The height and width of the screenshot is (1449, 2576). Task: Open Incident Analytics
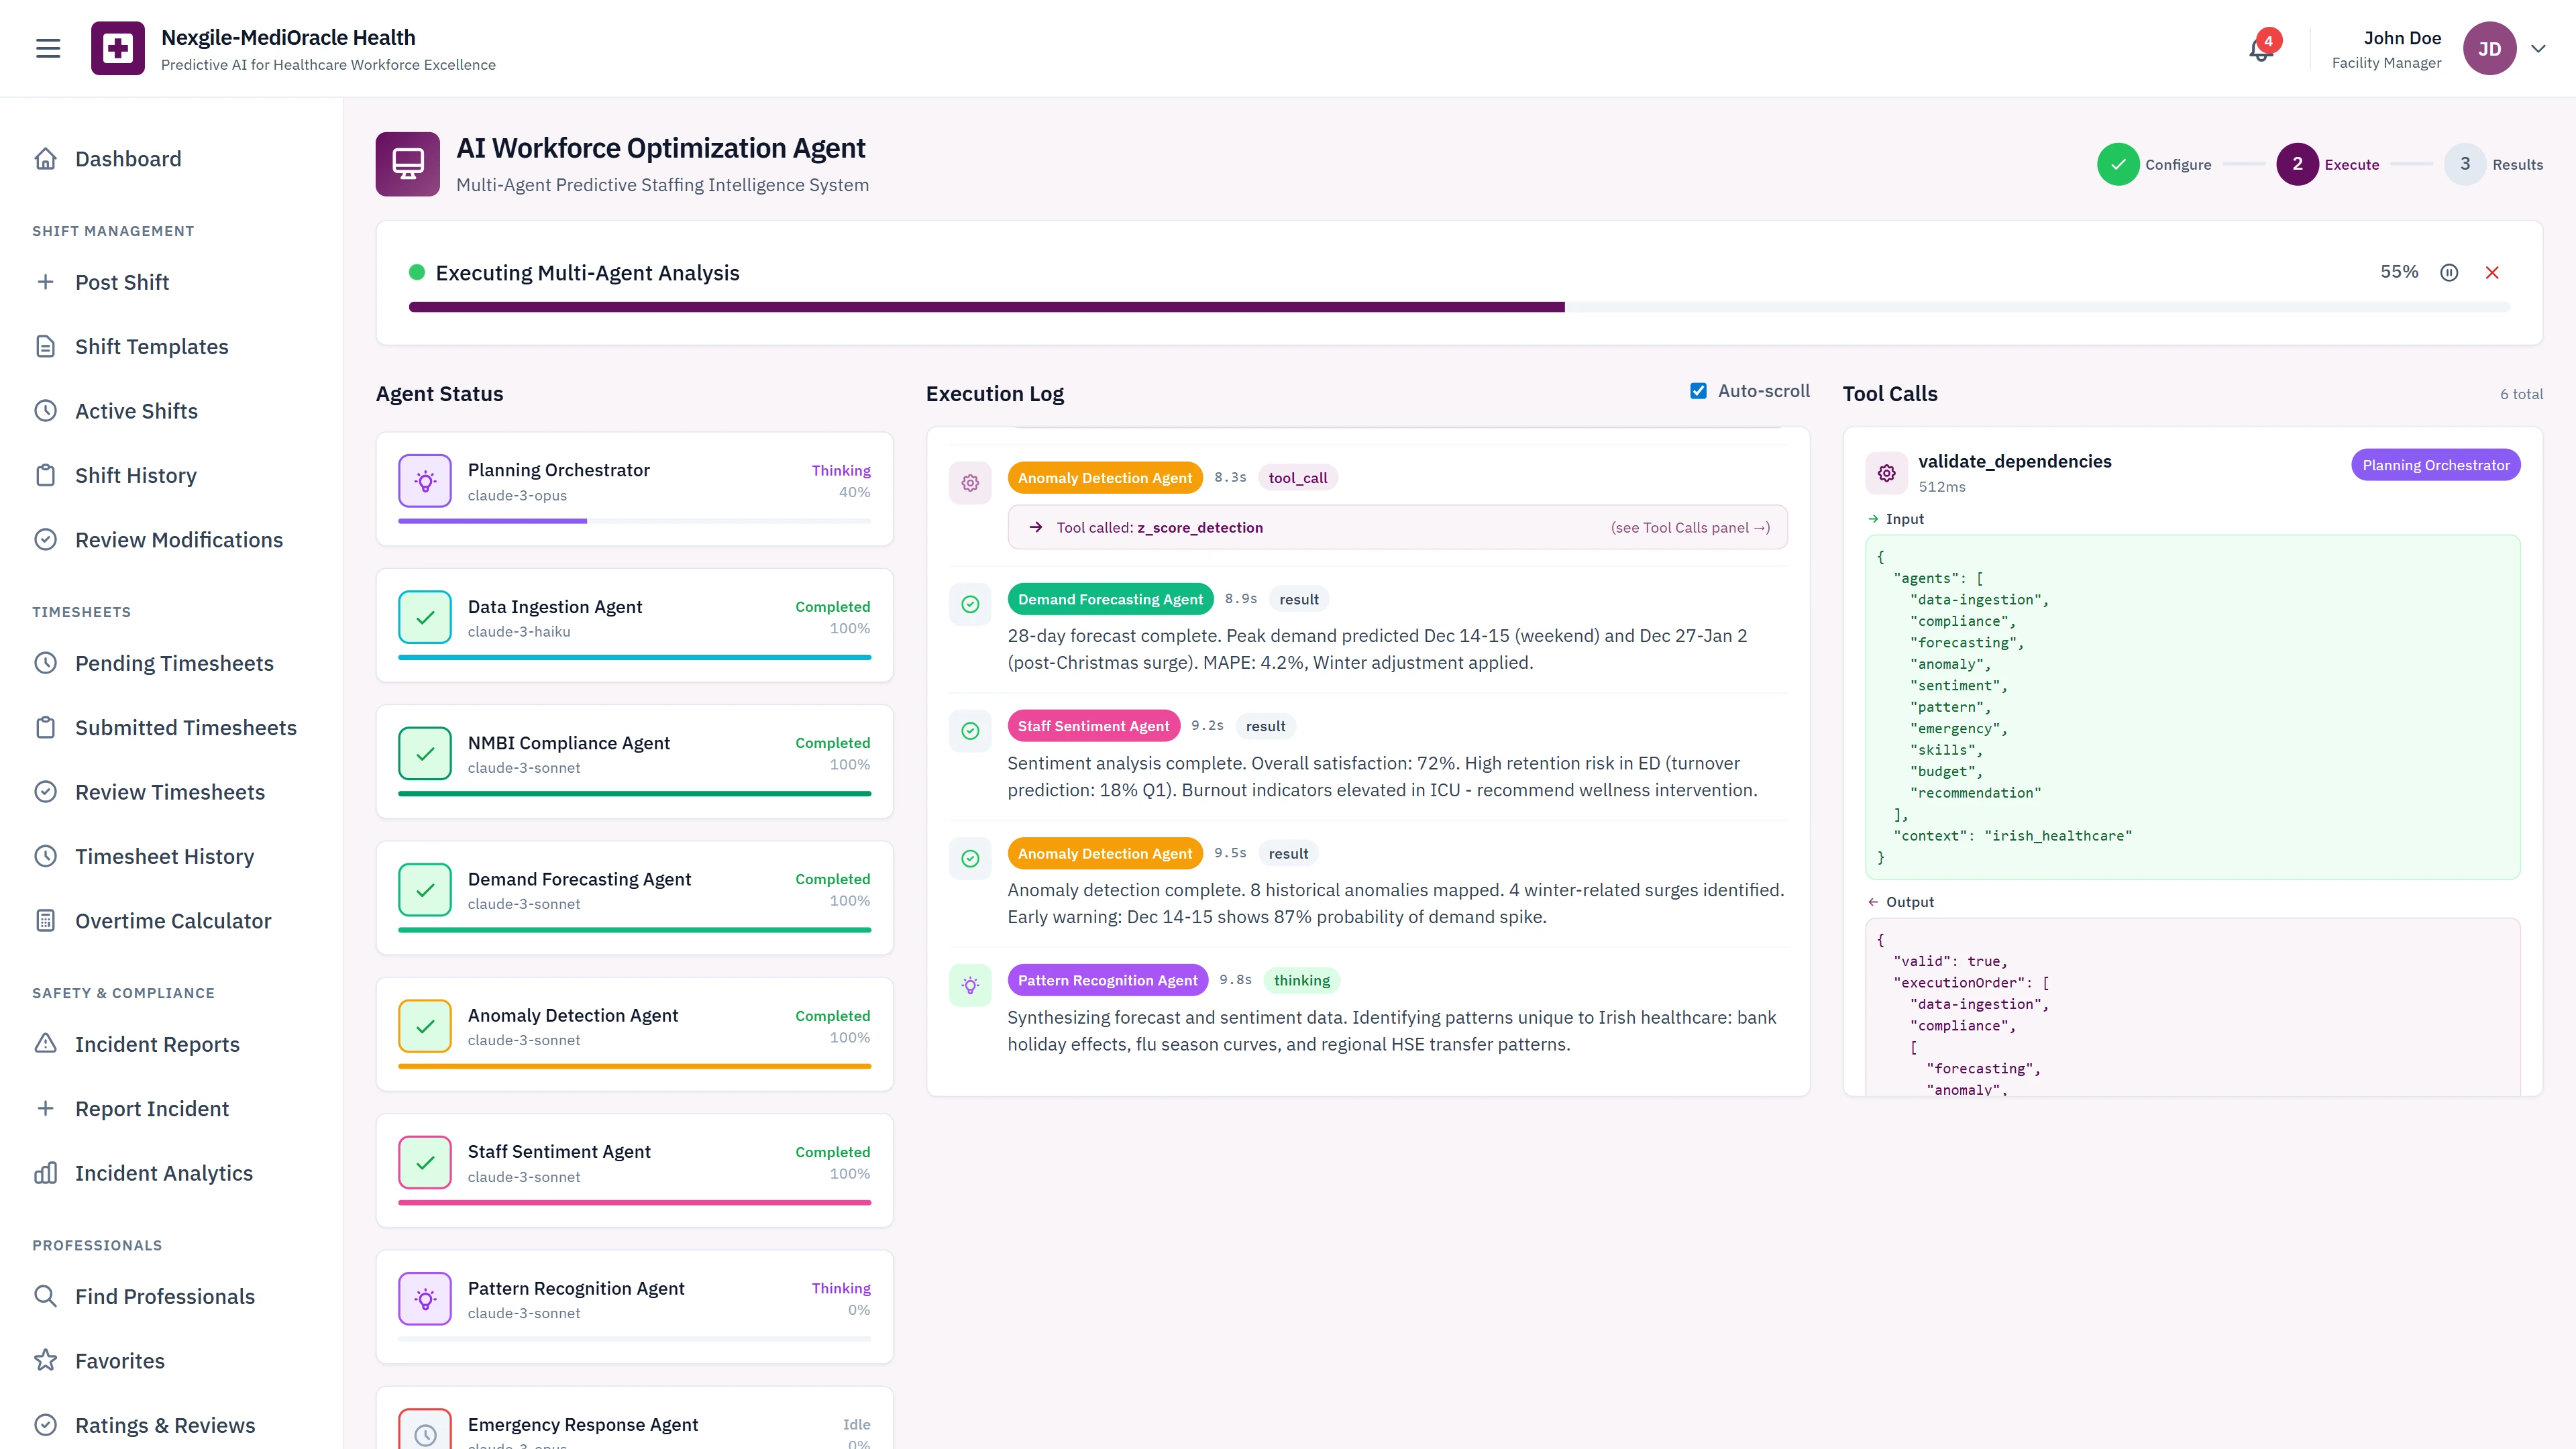point(163,1172)
